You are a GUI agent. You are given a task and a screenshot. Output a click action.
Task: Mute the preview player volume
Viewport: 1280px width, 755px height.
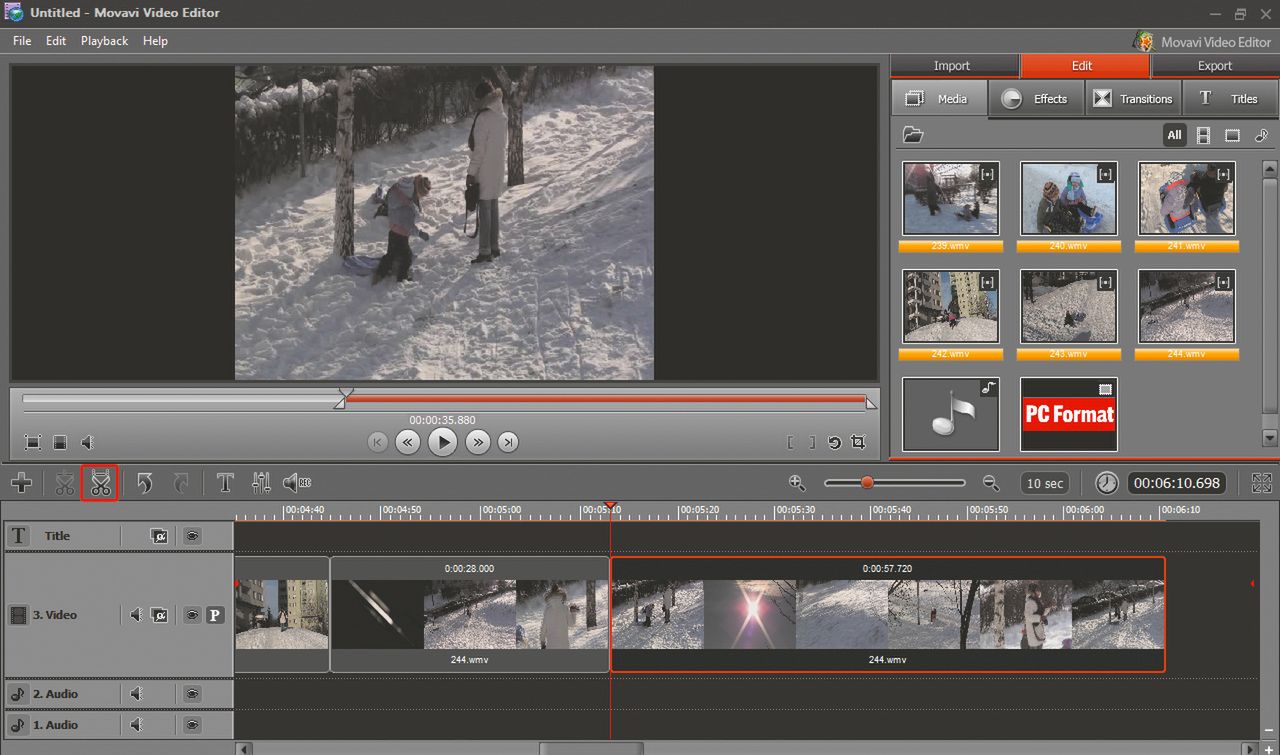click(88, 442)
